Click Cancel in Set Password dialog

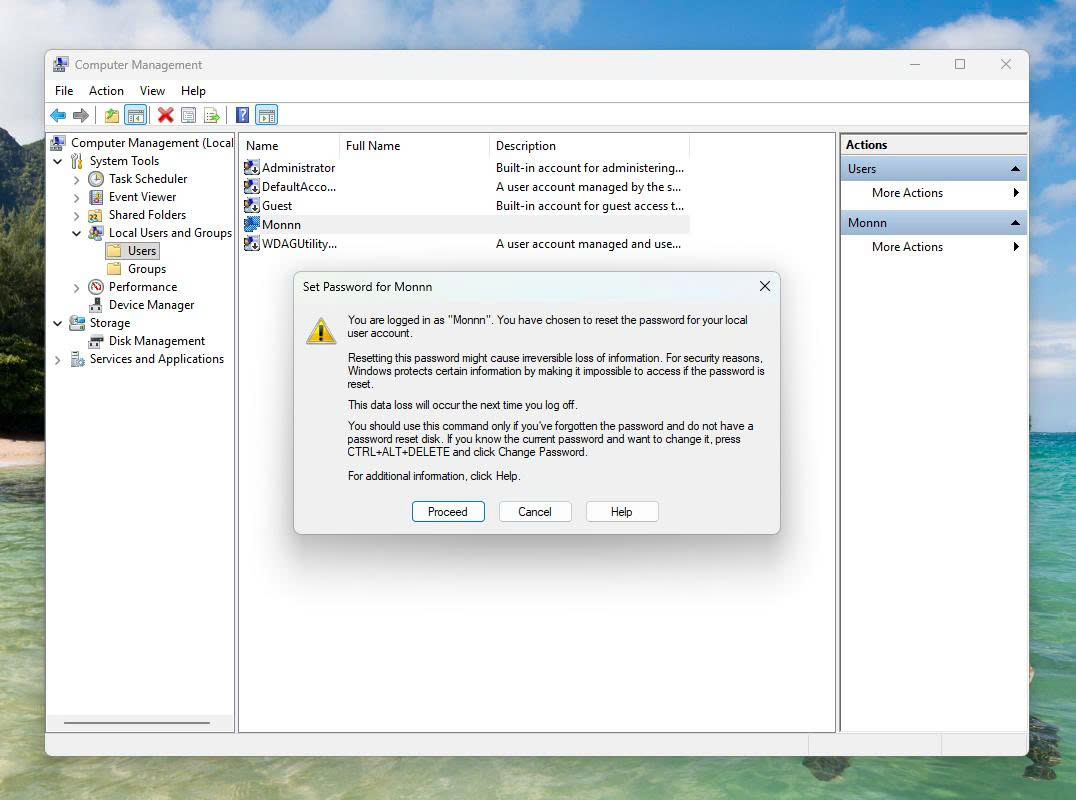click(x=535, y=512)
